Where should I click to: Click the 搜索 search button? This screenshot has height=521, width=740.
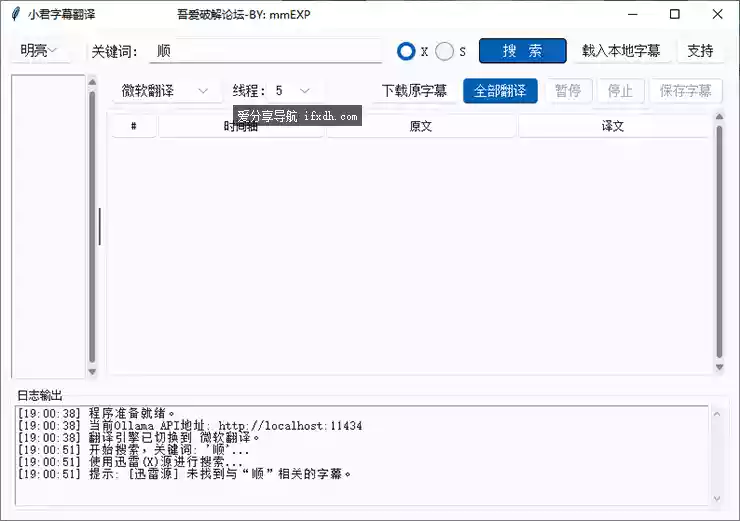(522, 51)
